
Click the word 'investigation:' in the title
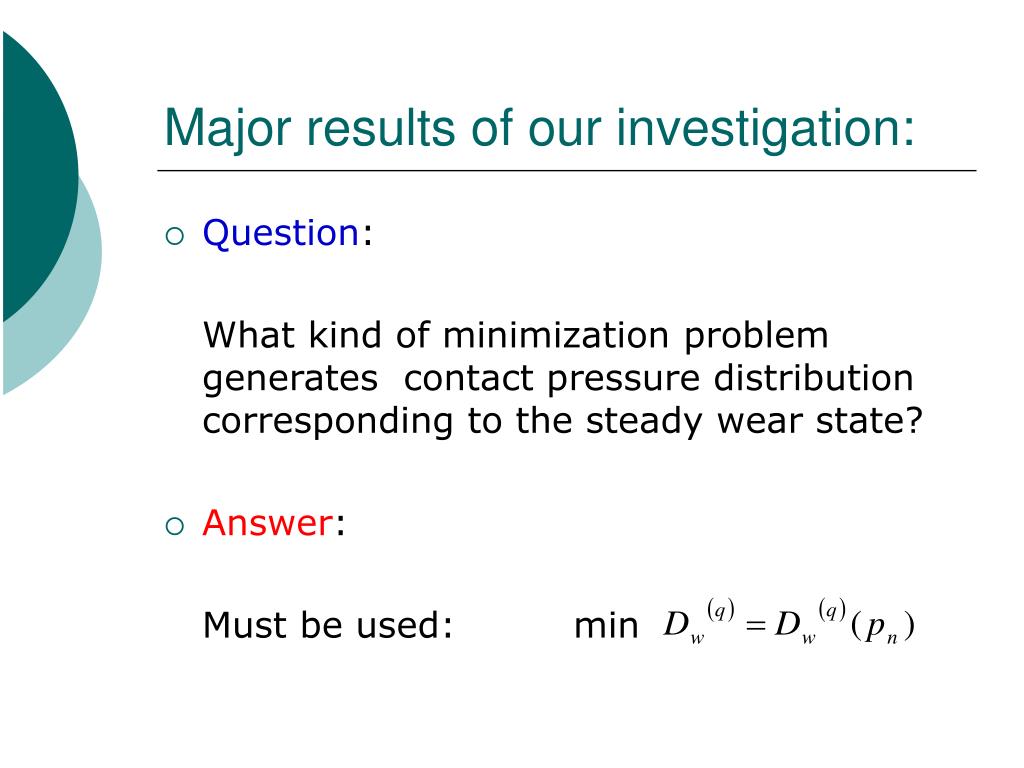pos(765,129)
